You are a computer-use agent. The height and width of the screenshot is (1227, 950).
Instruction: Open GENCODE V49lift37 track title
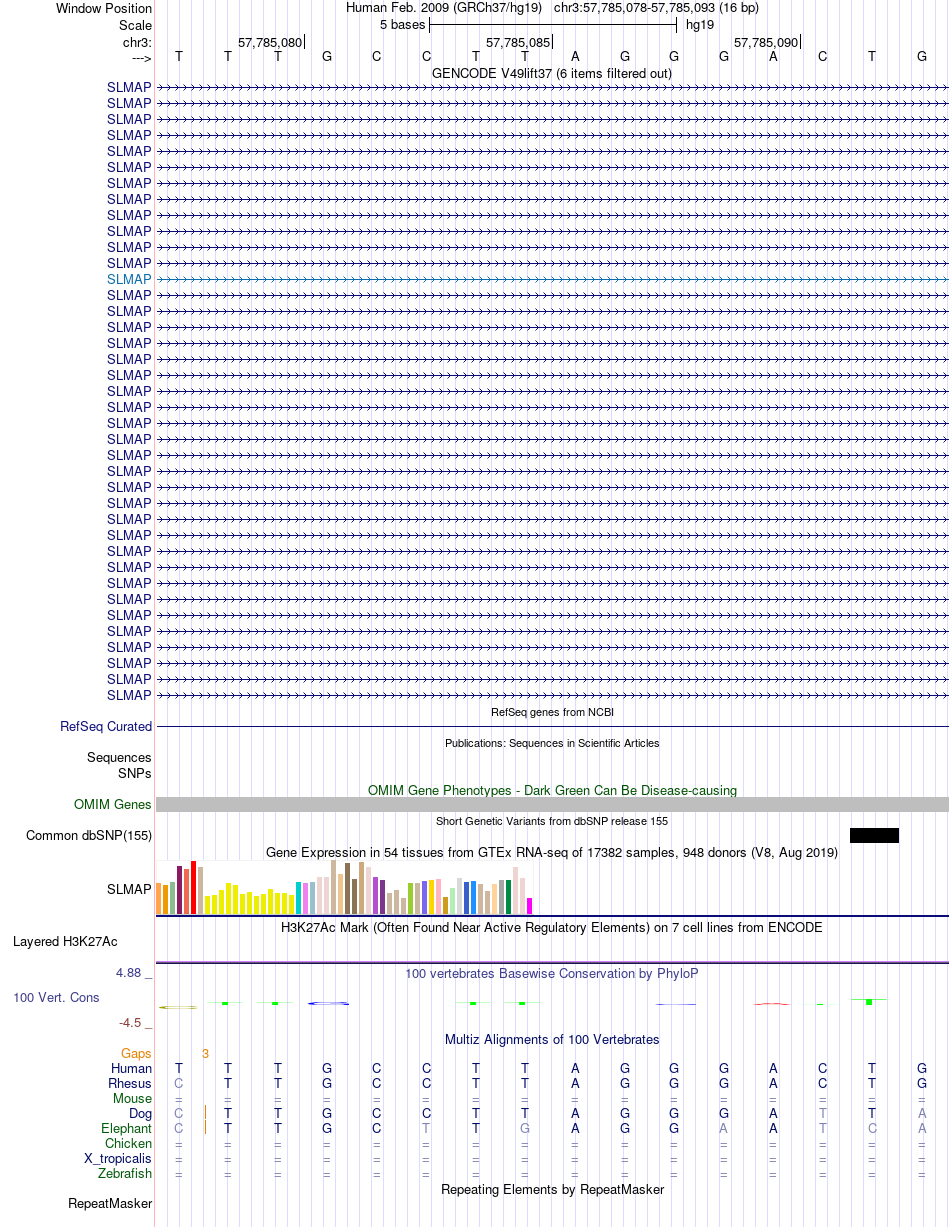[x=552, y=73]
